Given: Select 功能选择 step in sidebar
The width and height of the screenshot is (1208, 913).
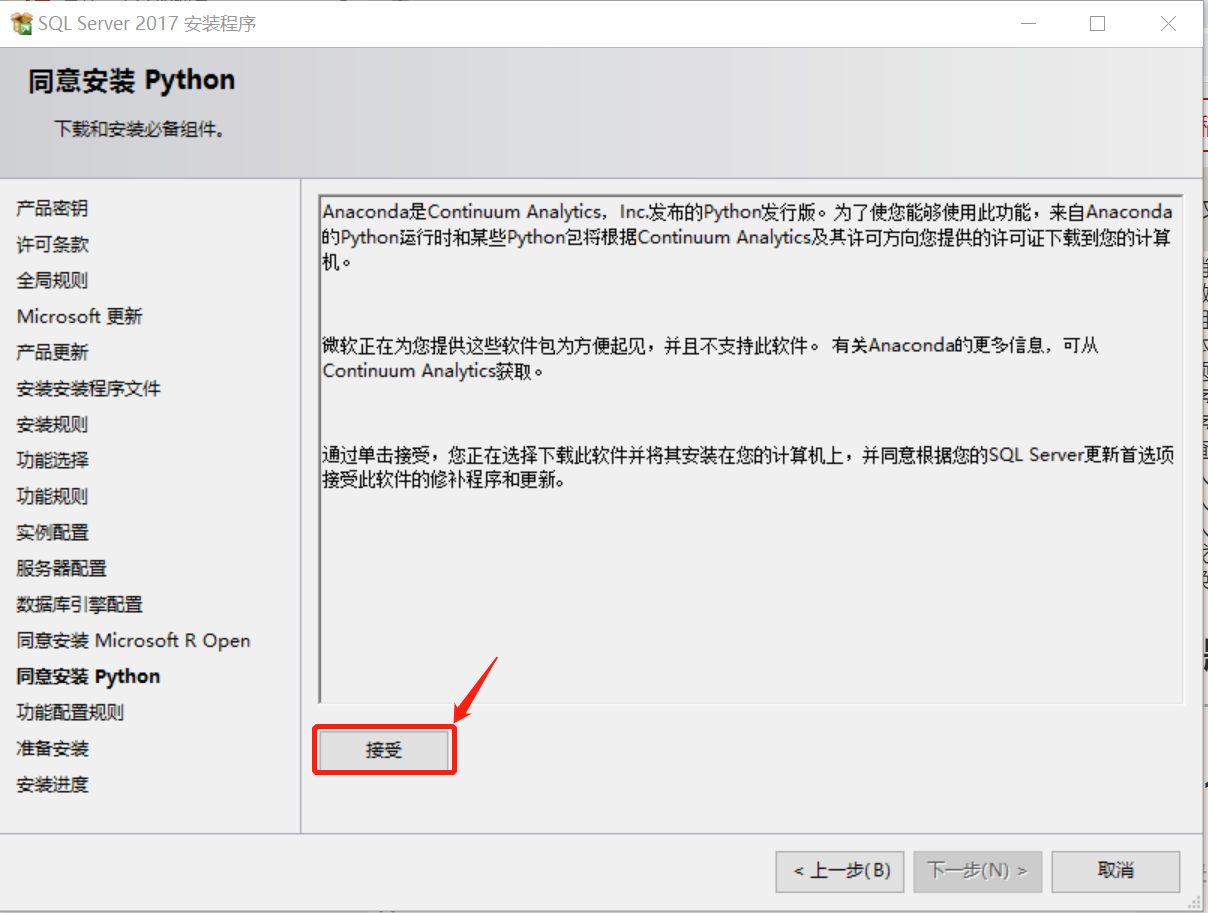Looking at the screenshot, I should pyautogui.click(x=52, y=460).
